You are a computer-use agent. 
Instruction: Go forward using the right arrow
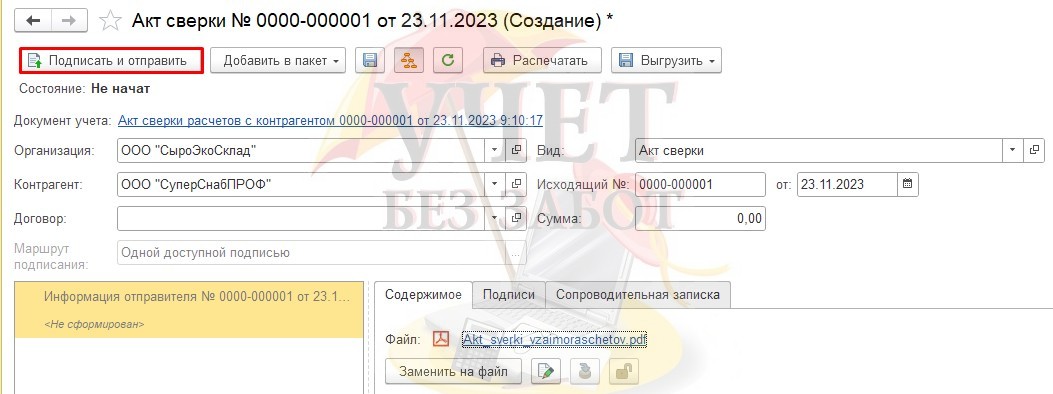click(x=68, y=21)
